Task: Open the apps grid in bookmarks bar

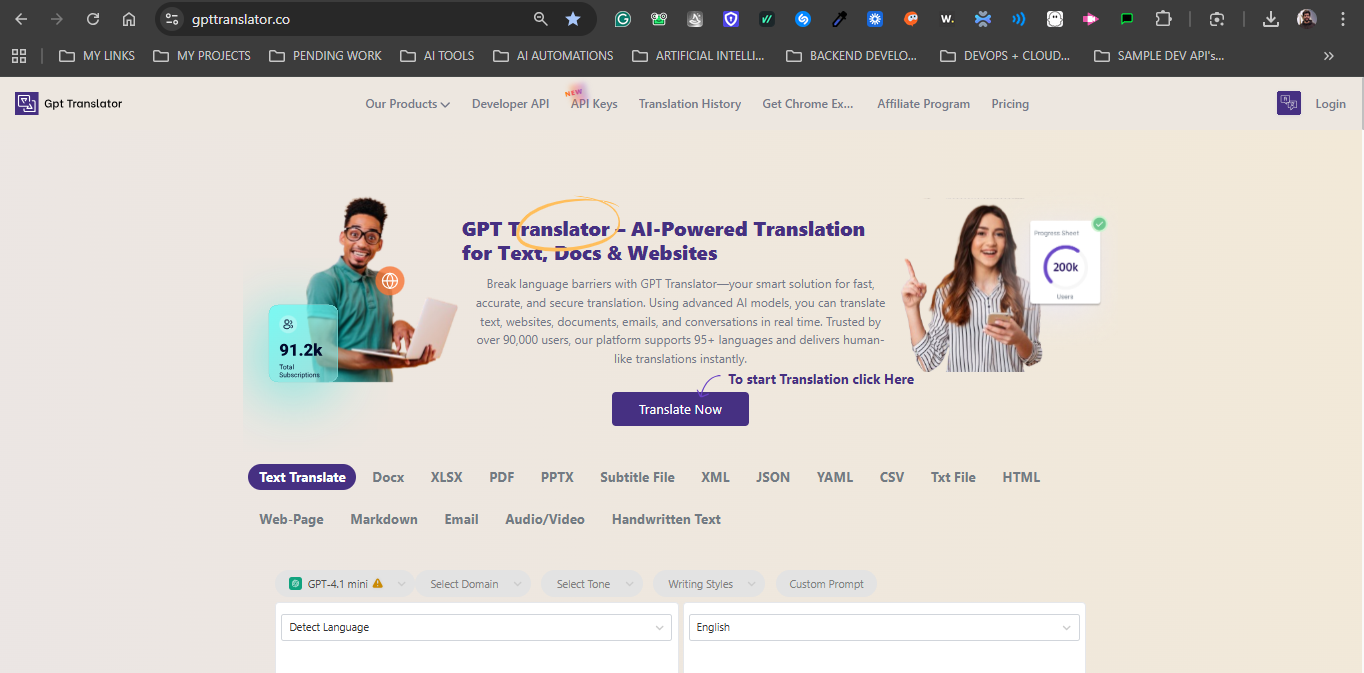Action: 19,56
